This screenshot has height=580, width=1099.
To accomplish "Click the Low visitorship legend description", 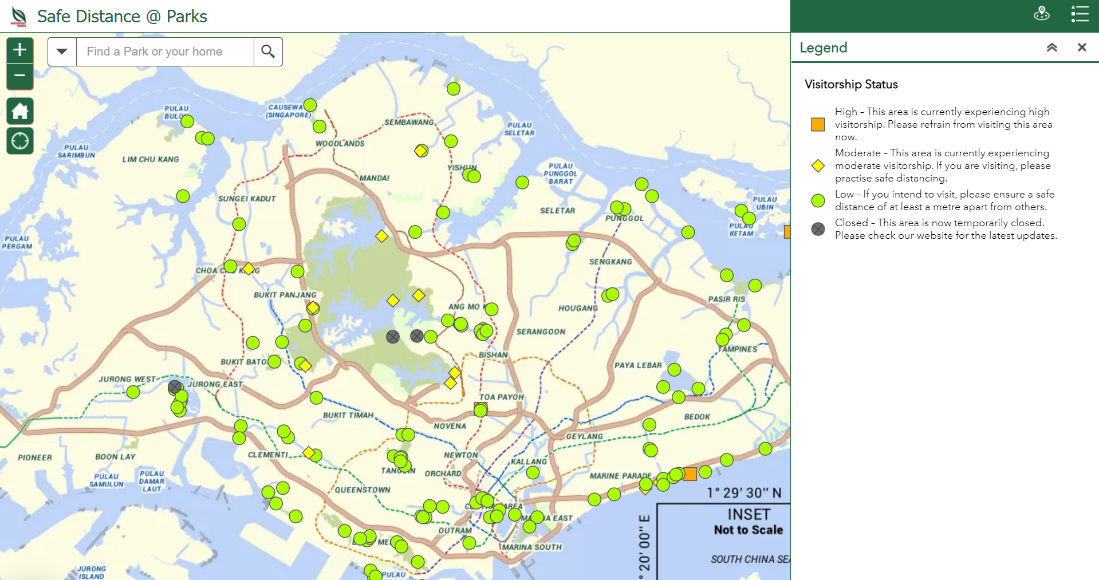I will (x=944, y=200).
